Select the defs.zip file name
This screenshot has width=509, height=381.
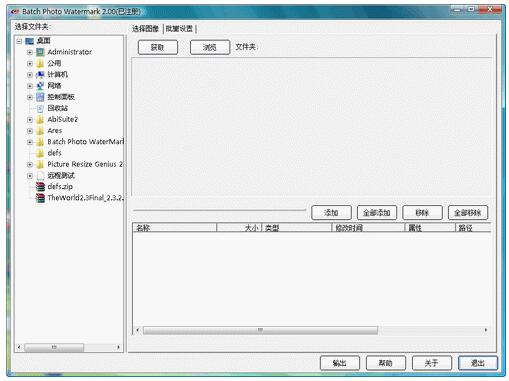60,187
